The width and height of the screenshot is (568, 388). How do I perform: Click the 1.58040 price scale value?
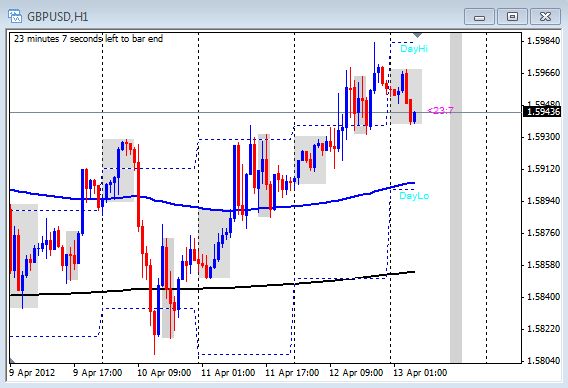tap(544, 361)
